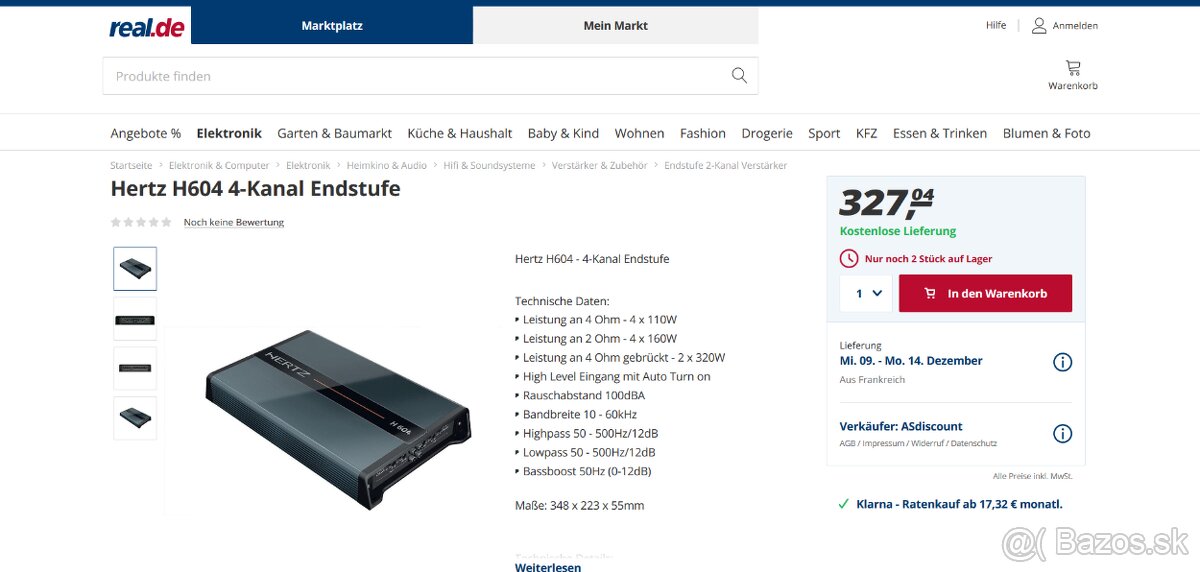
Task: Open the Drogerie menu
Action: tap(767, 133)
